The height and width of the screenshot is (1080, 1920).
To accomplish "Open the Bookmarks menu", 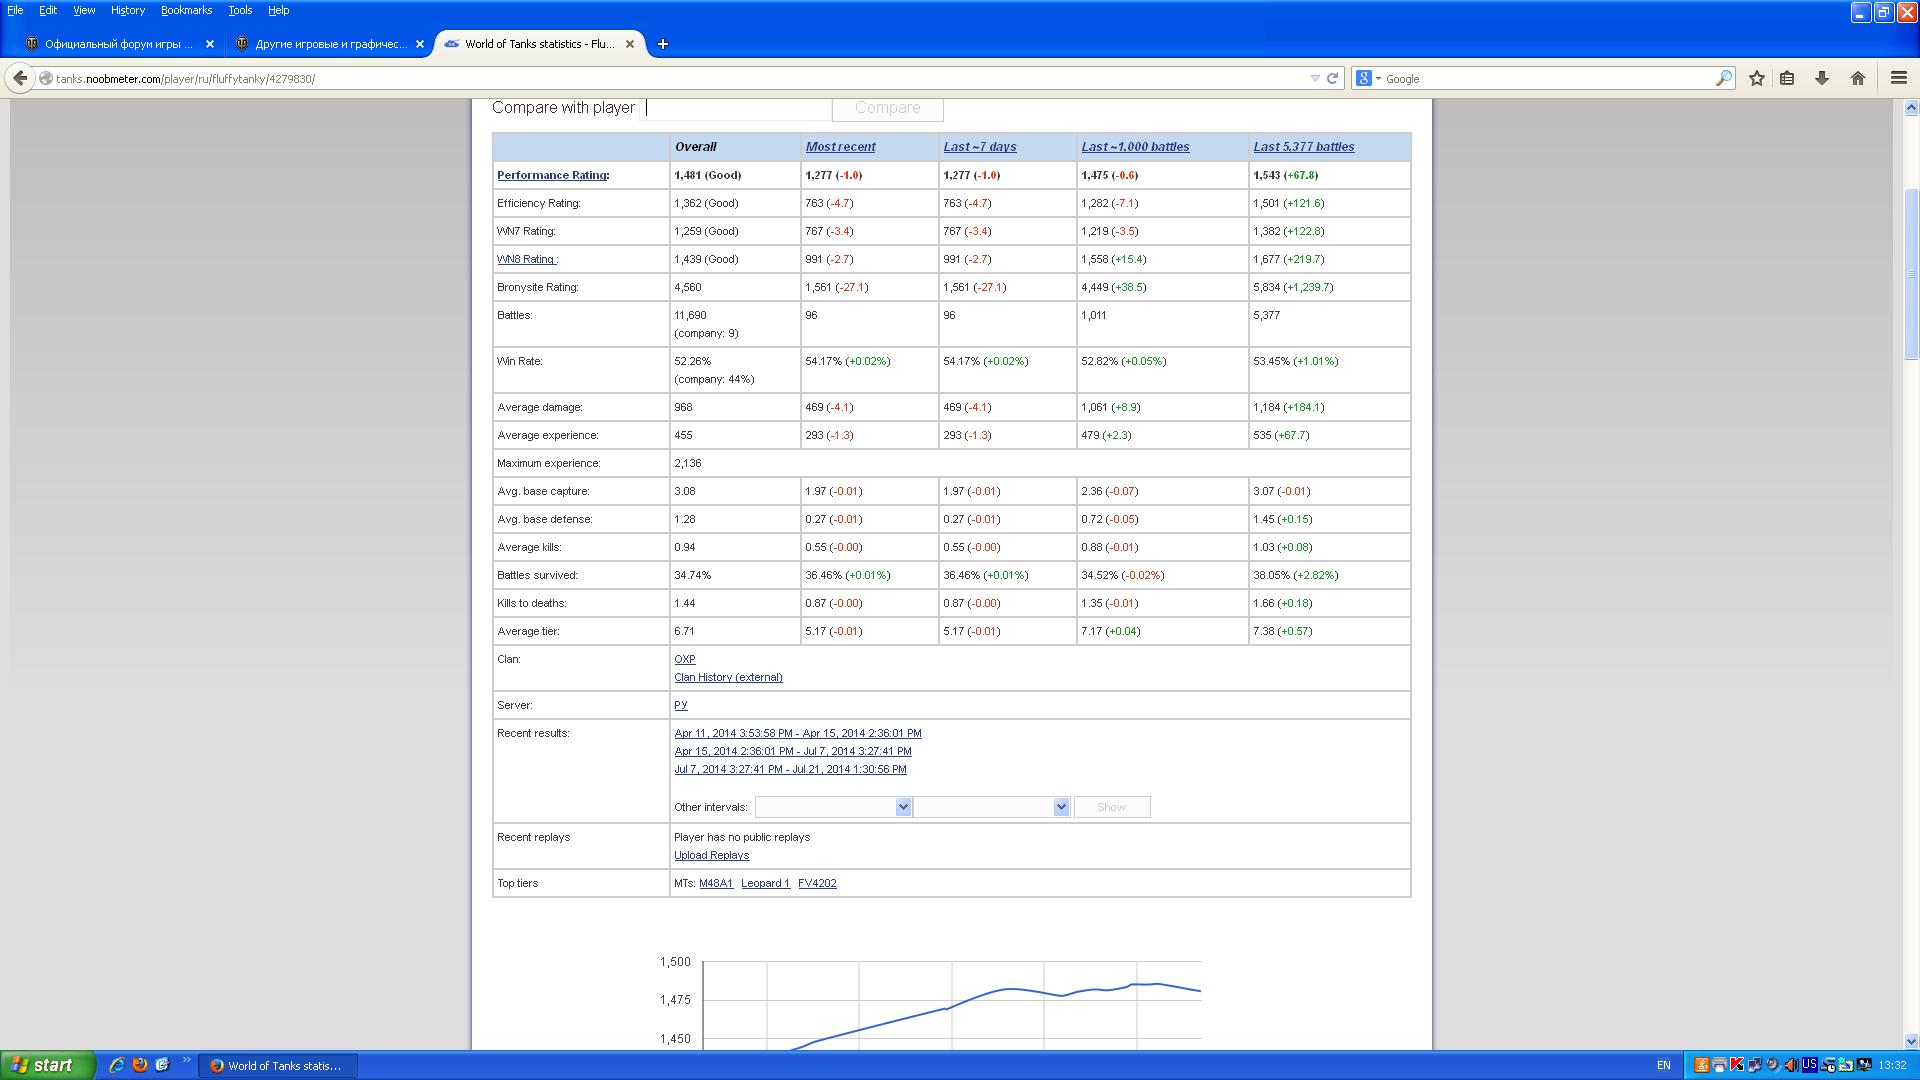I will point(186,10).
